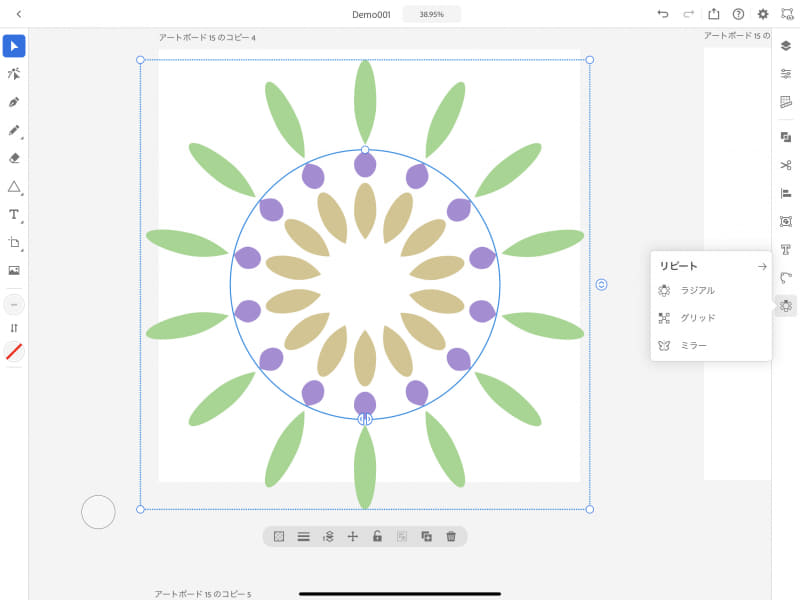Select the Pen tool
The height and width of the screenshot is (600, 800).
tap(14, 102)
